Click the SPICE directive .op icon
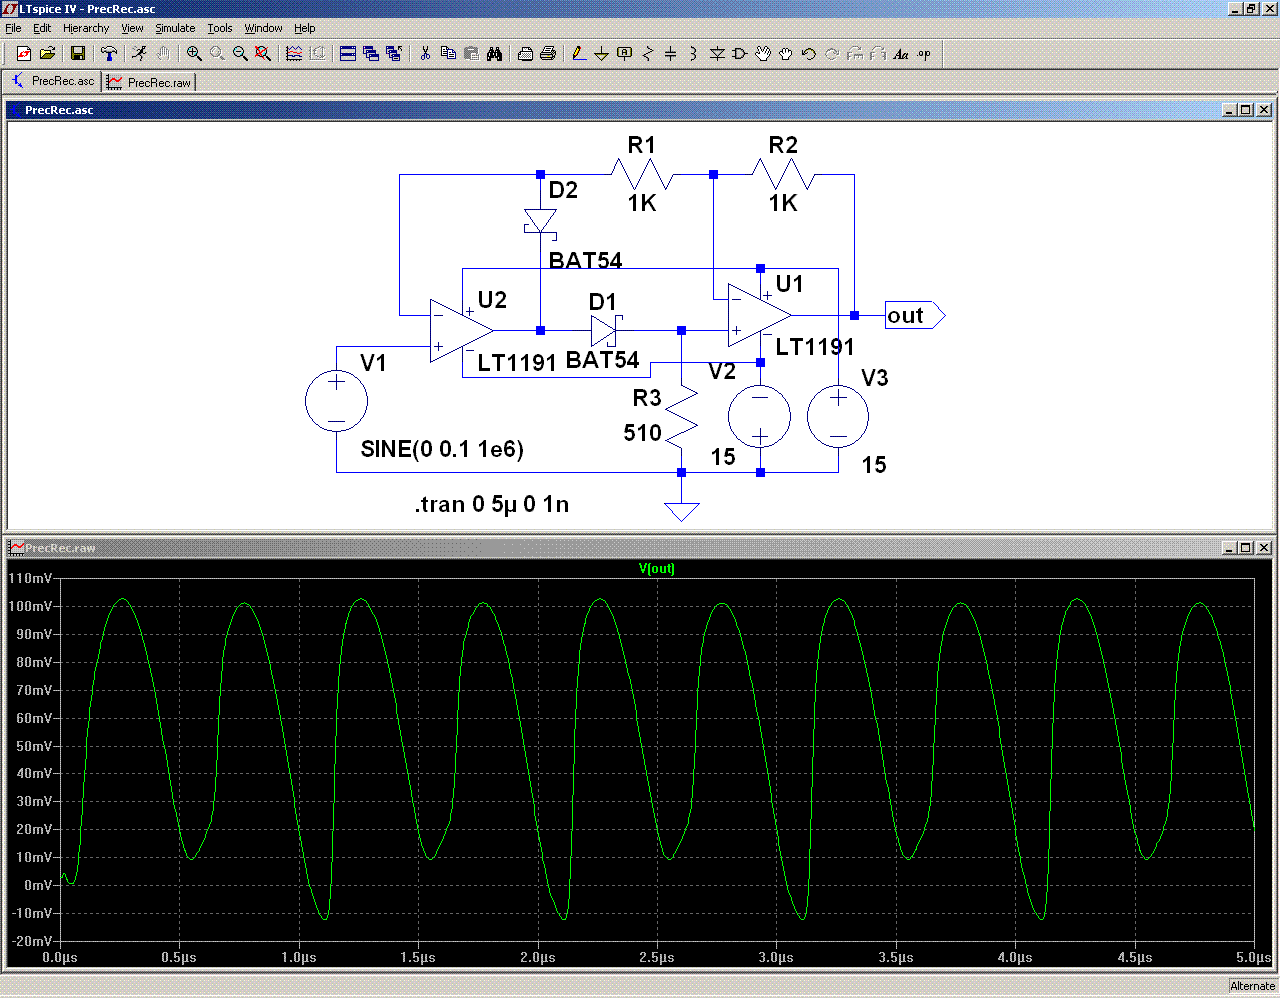 (924, 54)
